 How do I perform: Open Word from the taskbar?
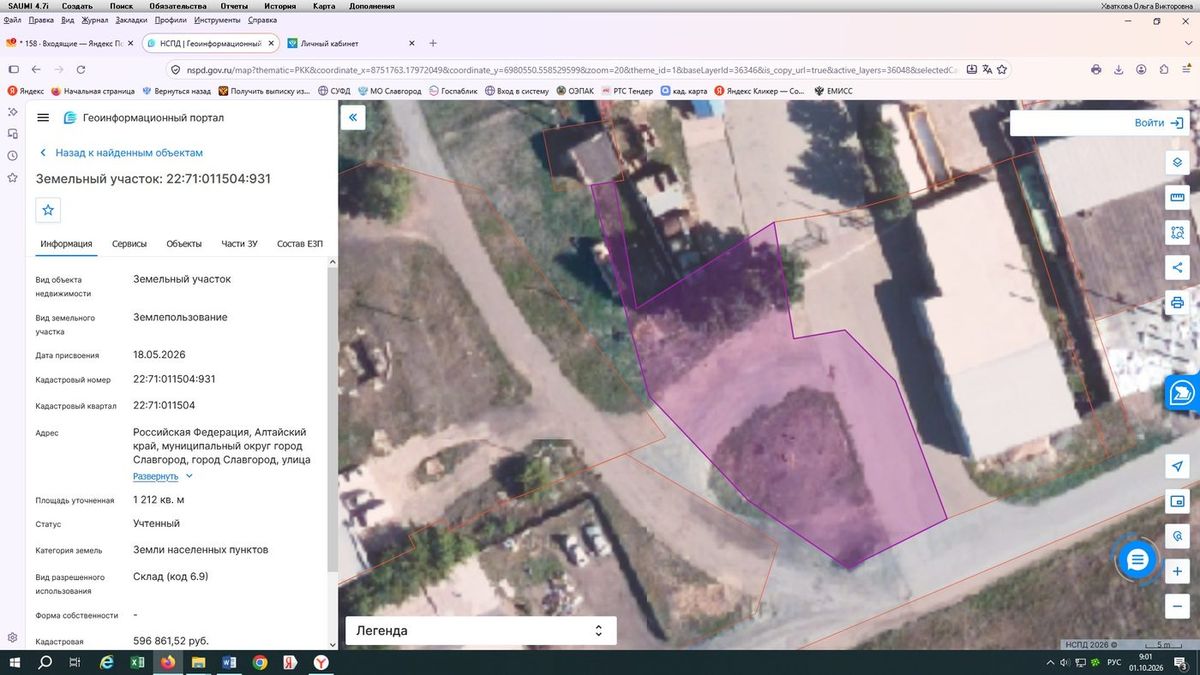pyautogui.click(x=228, y=663)
